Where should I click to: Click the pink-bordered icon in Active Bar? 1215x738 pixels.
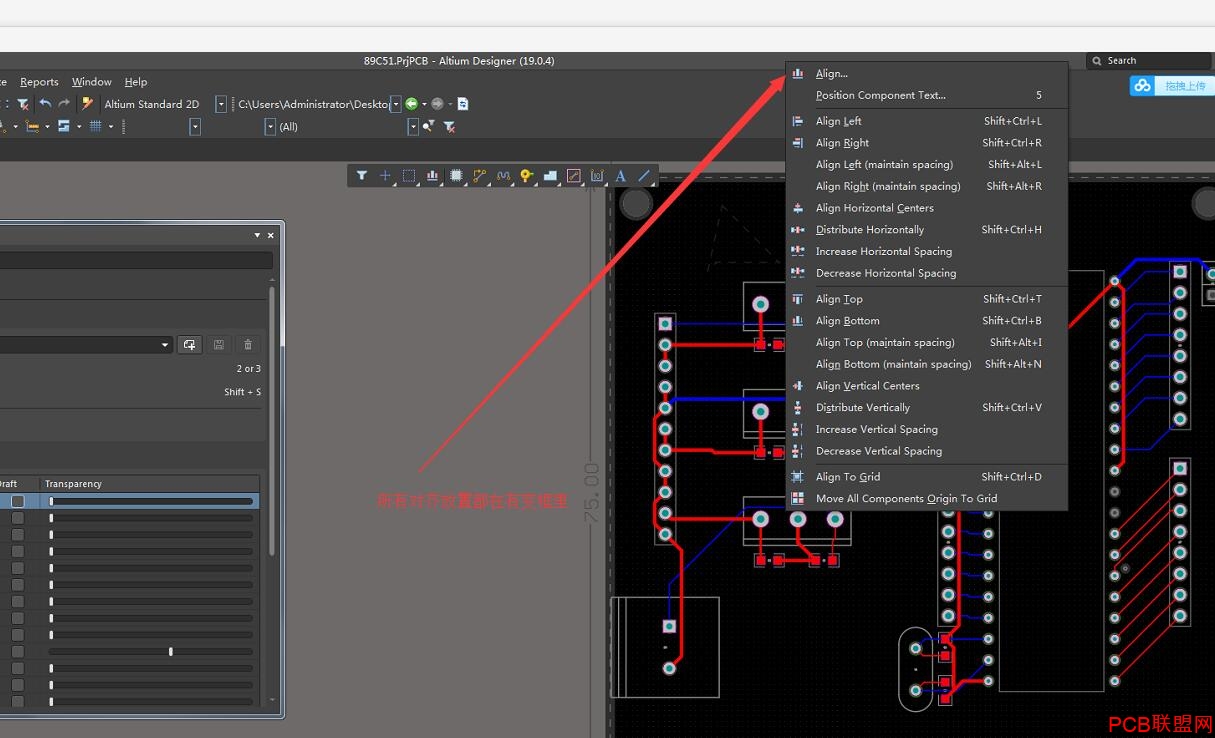click(x=574, y=176)
